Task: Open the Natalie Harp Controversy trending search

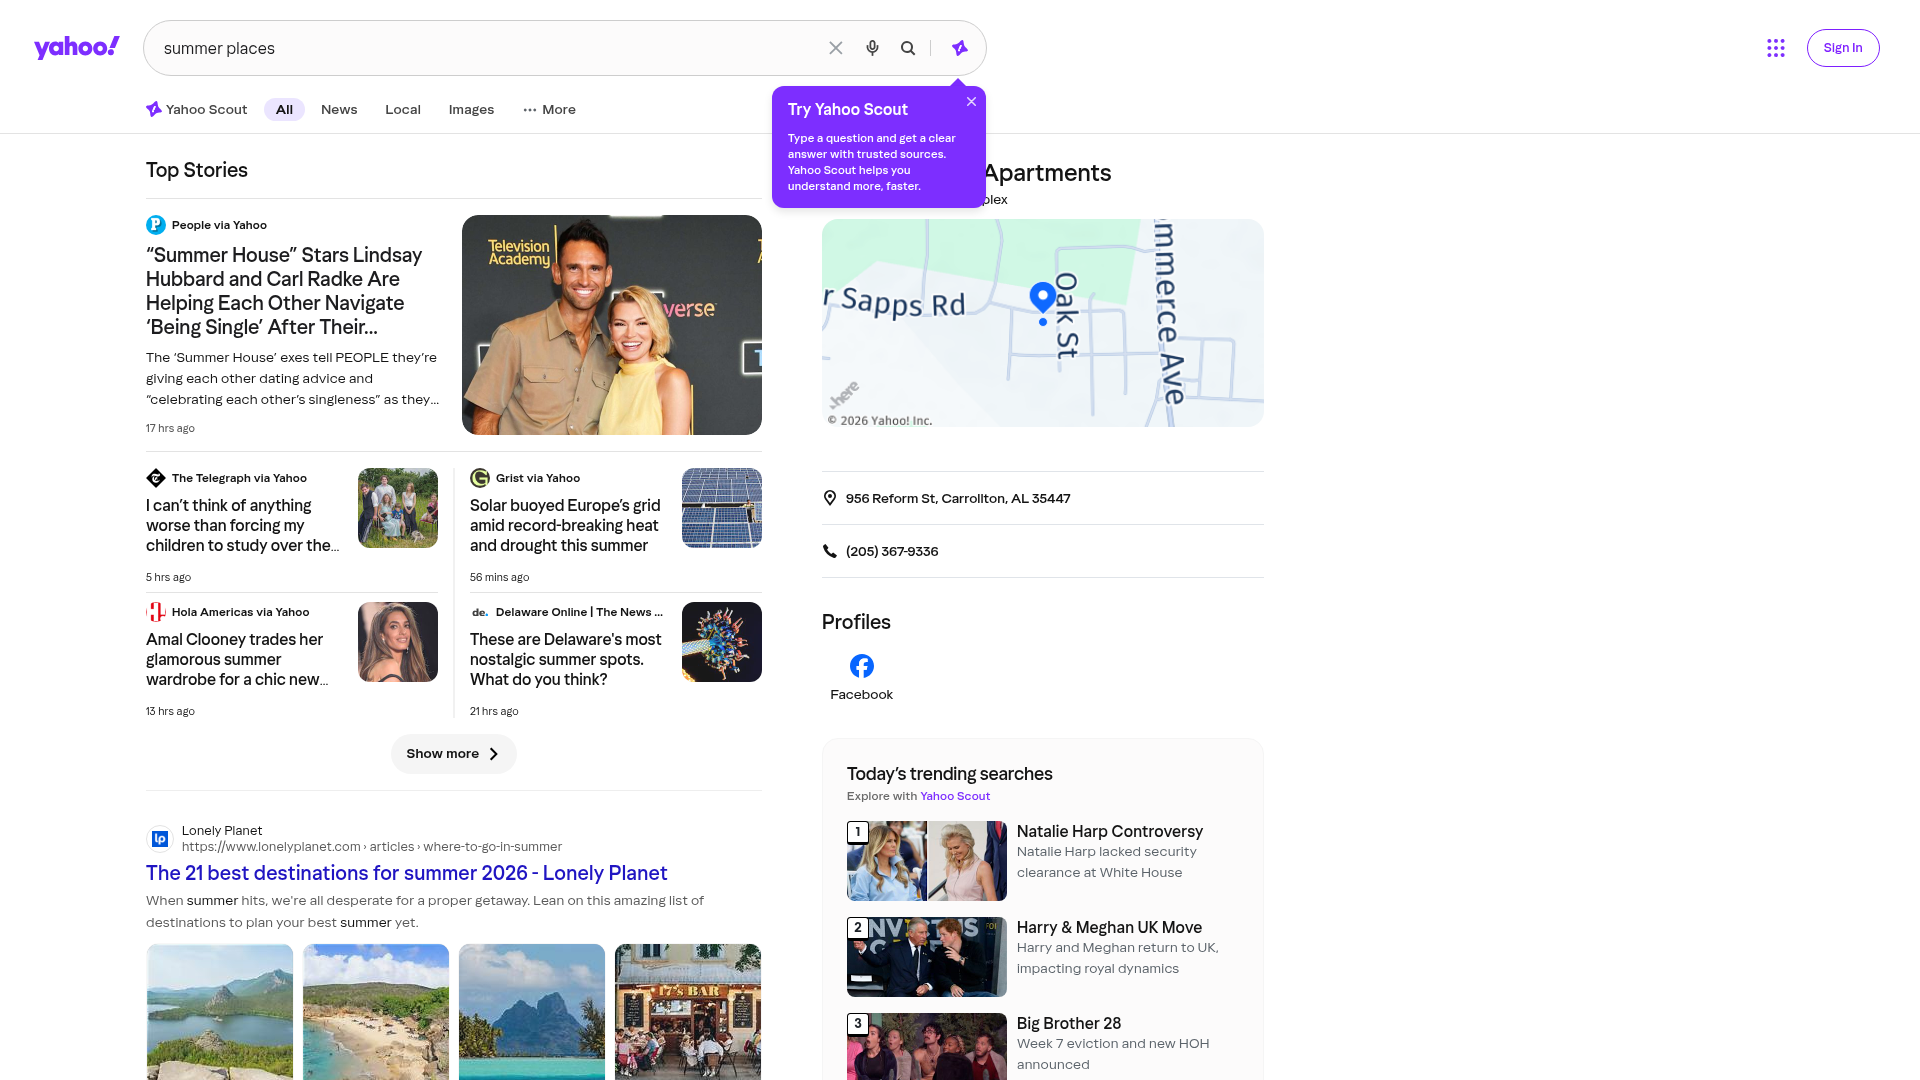Action: click(1110, 831)
